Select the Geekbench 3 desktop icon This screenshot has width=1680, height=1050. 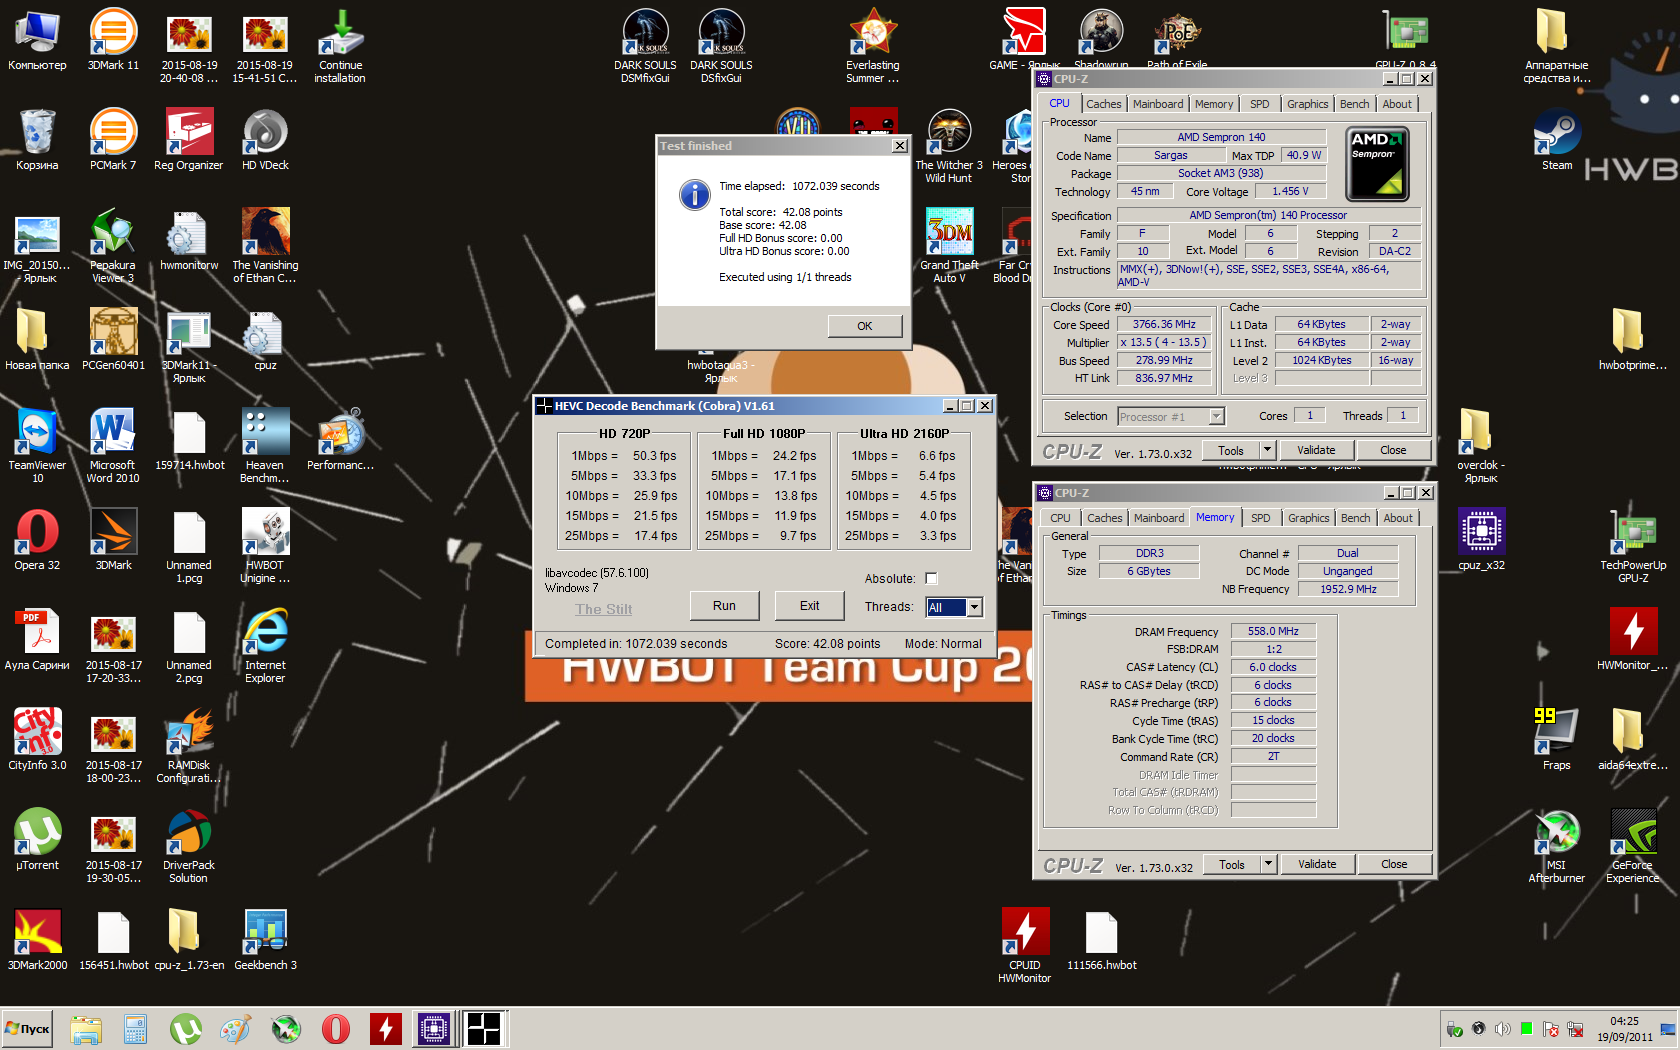pyautogui.click(x=265, y=940)
